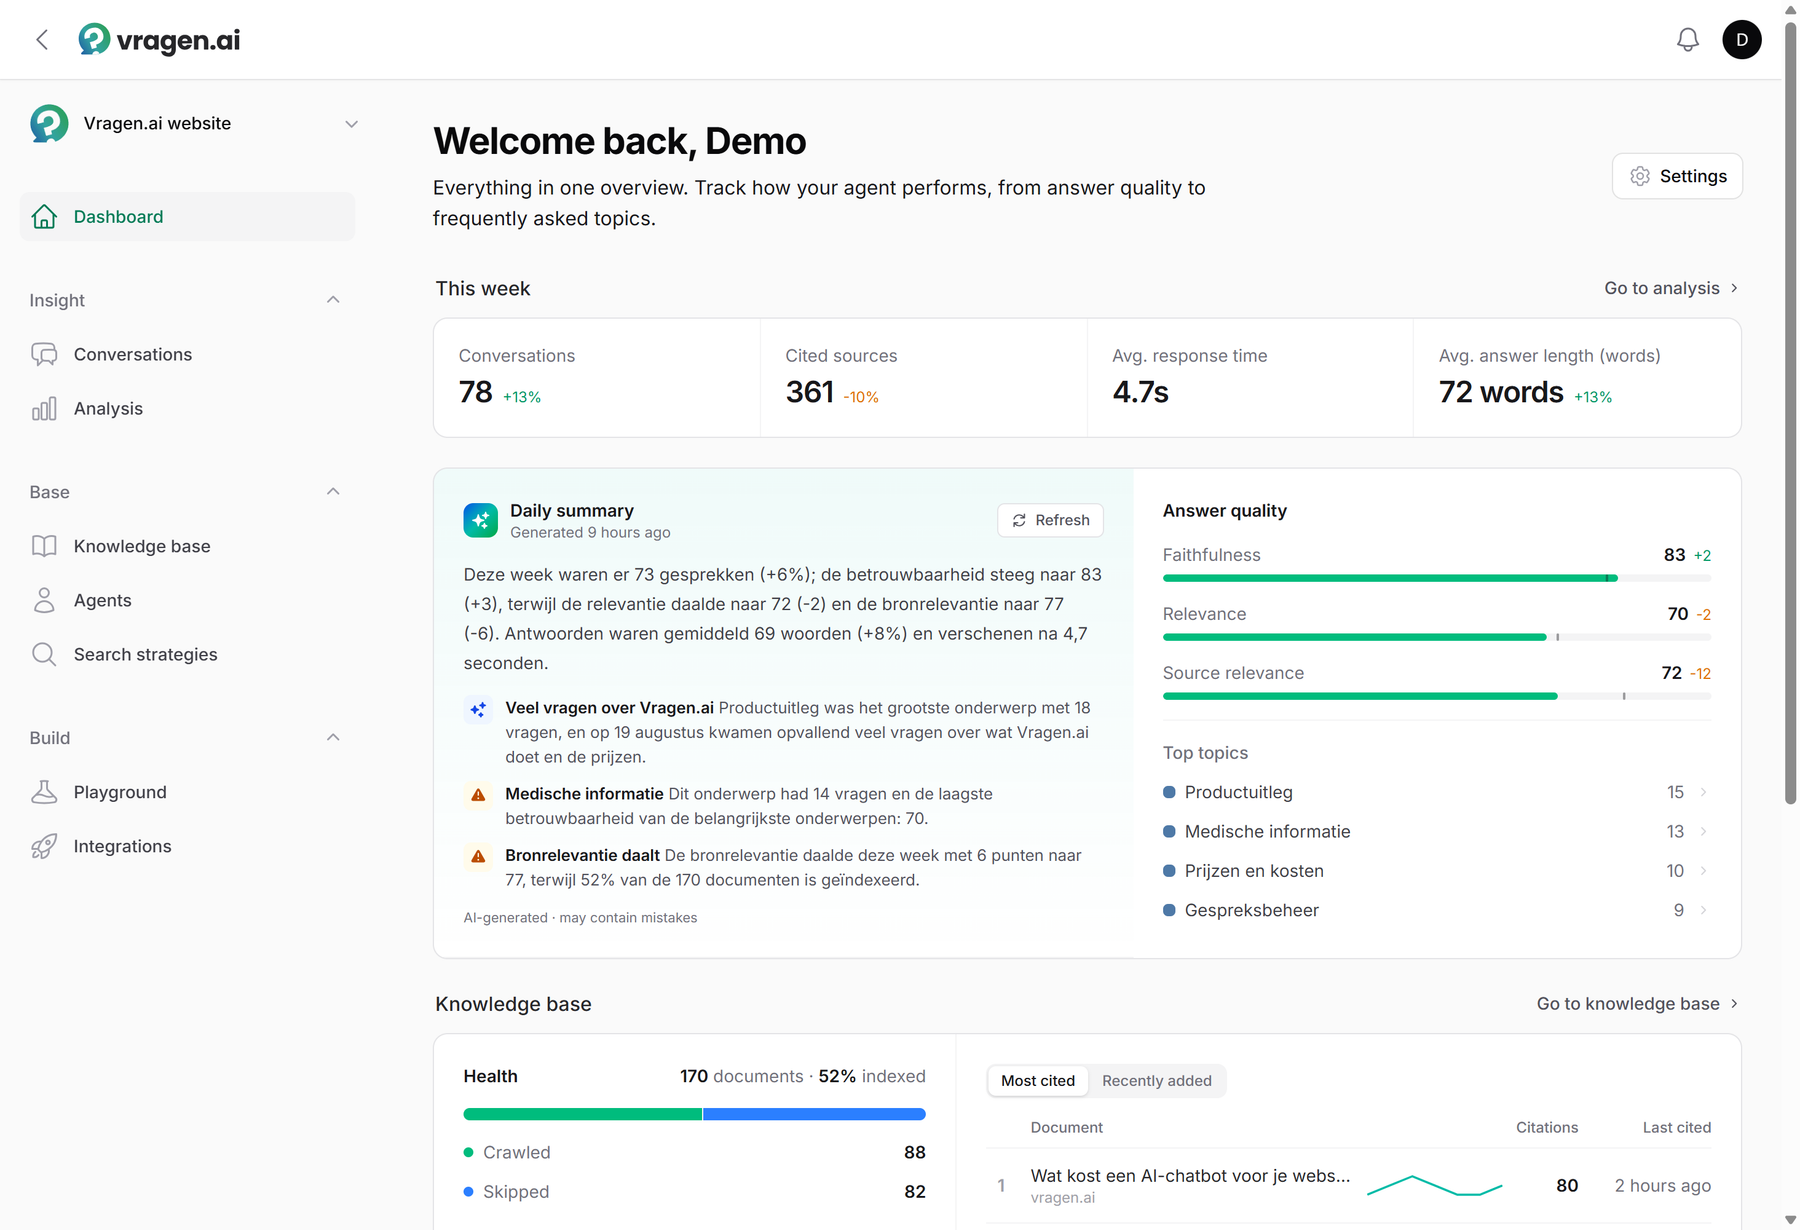Screen dimensions: 1800x1230
Task: Click the Search strategies magnifier icon
Action: (x=44, y=654)
